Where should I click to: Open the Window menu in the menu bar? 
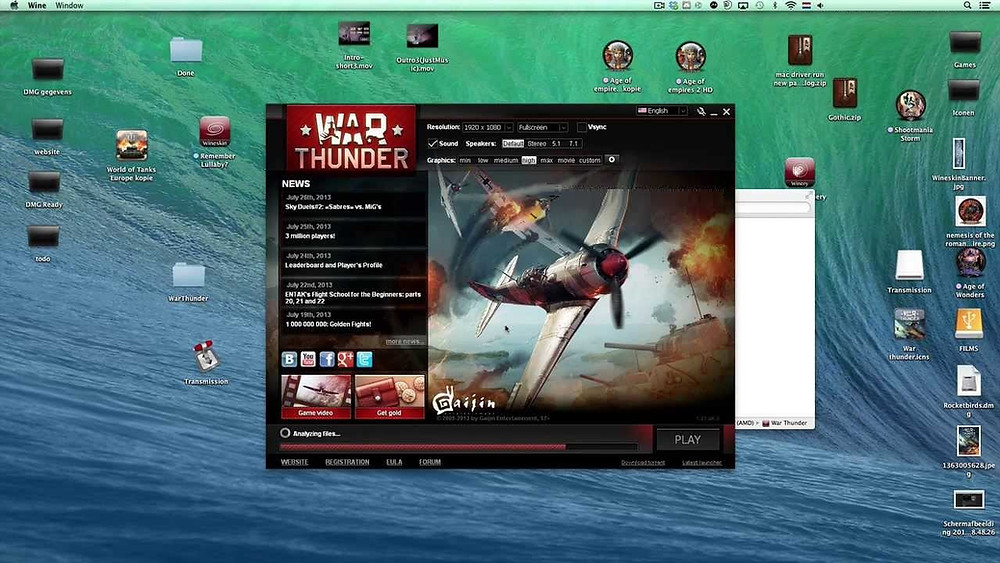pos(70,5)
